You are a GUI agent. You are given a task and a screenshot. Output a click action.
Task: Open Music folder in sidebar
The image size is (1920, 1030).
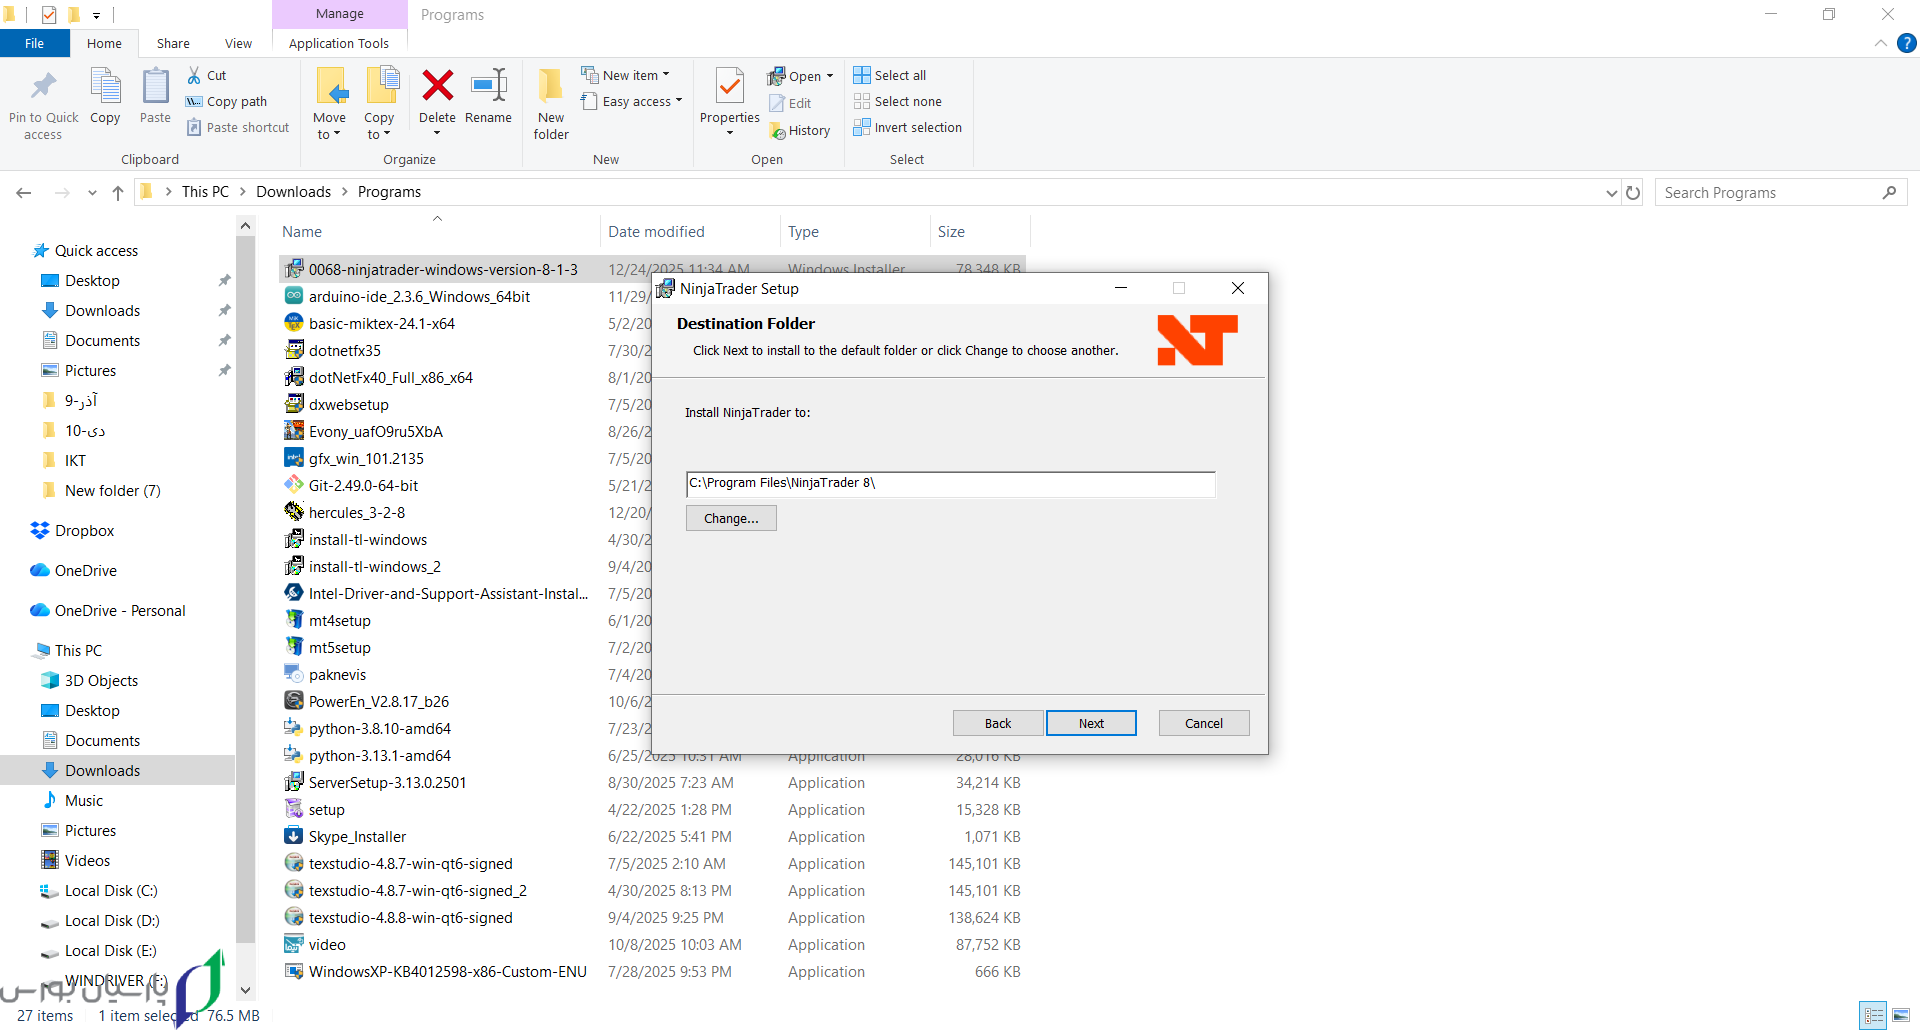83,800
